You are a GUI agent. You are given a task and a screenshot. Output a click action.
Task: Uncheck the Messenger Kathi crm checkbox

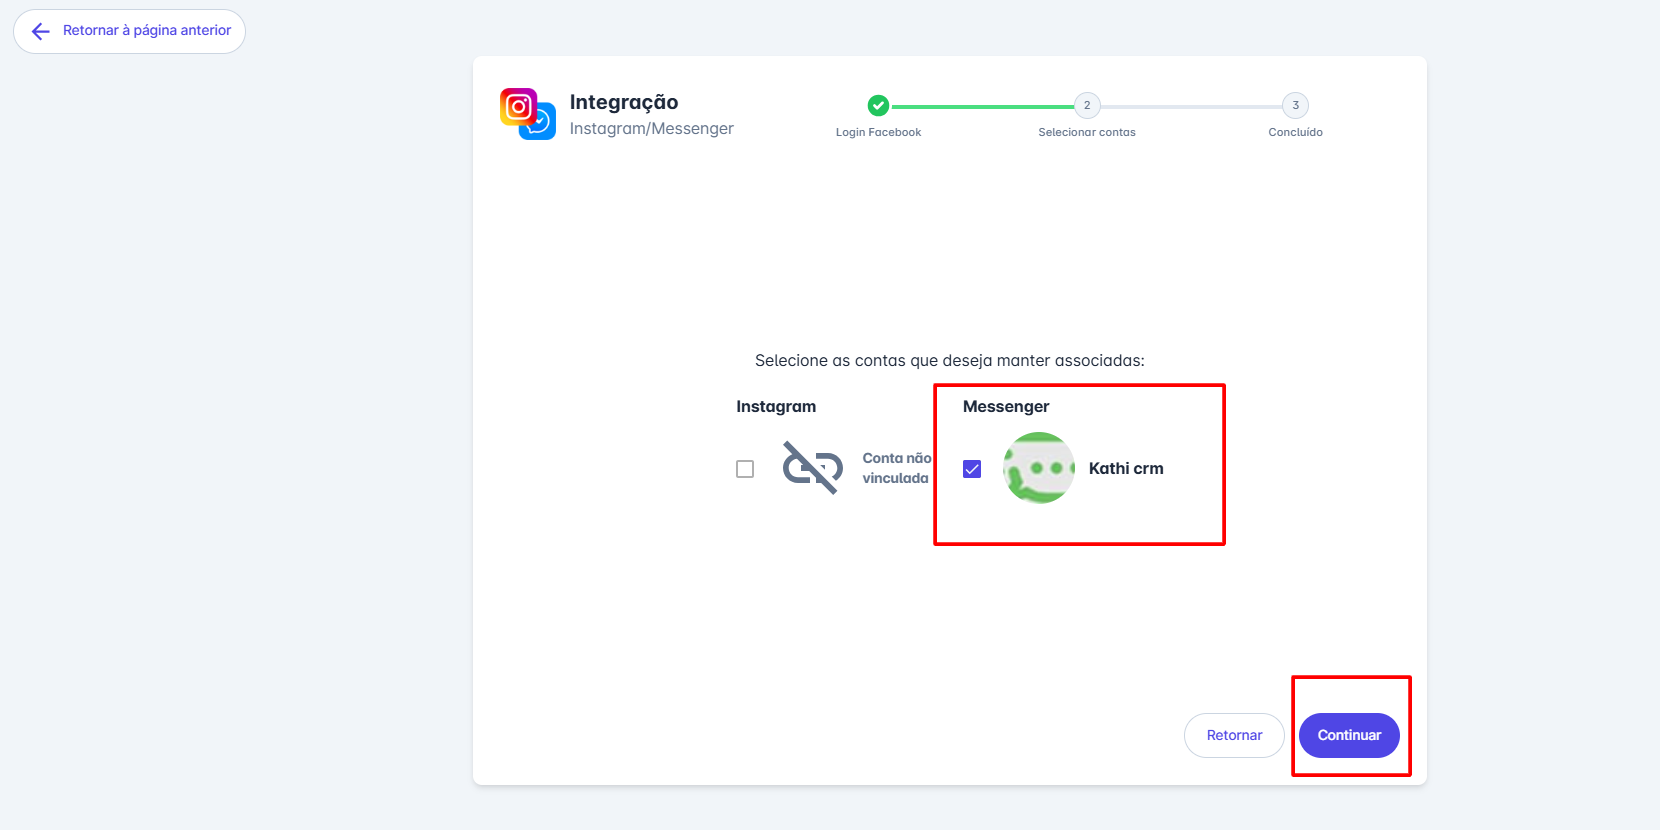pos(972,469)
